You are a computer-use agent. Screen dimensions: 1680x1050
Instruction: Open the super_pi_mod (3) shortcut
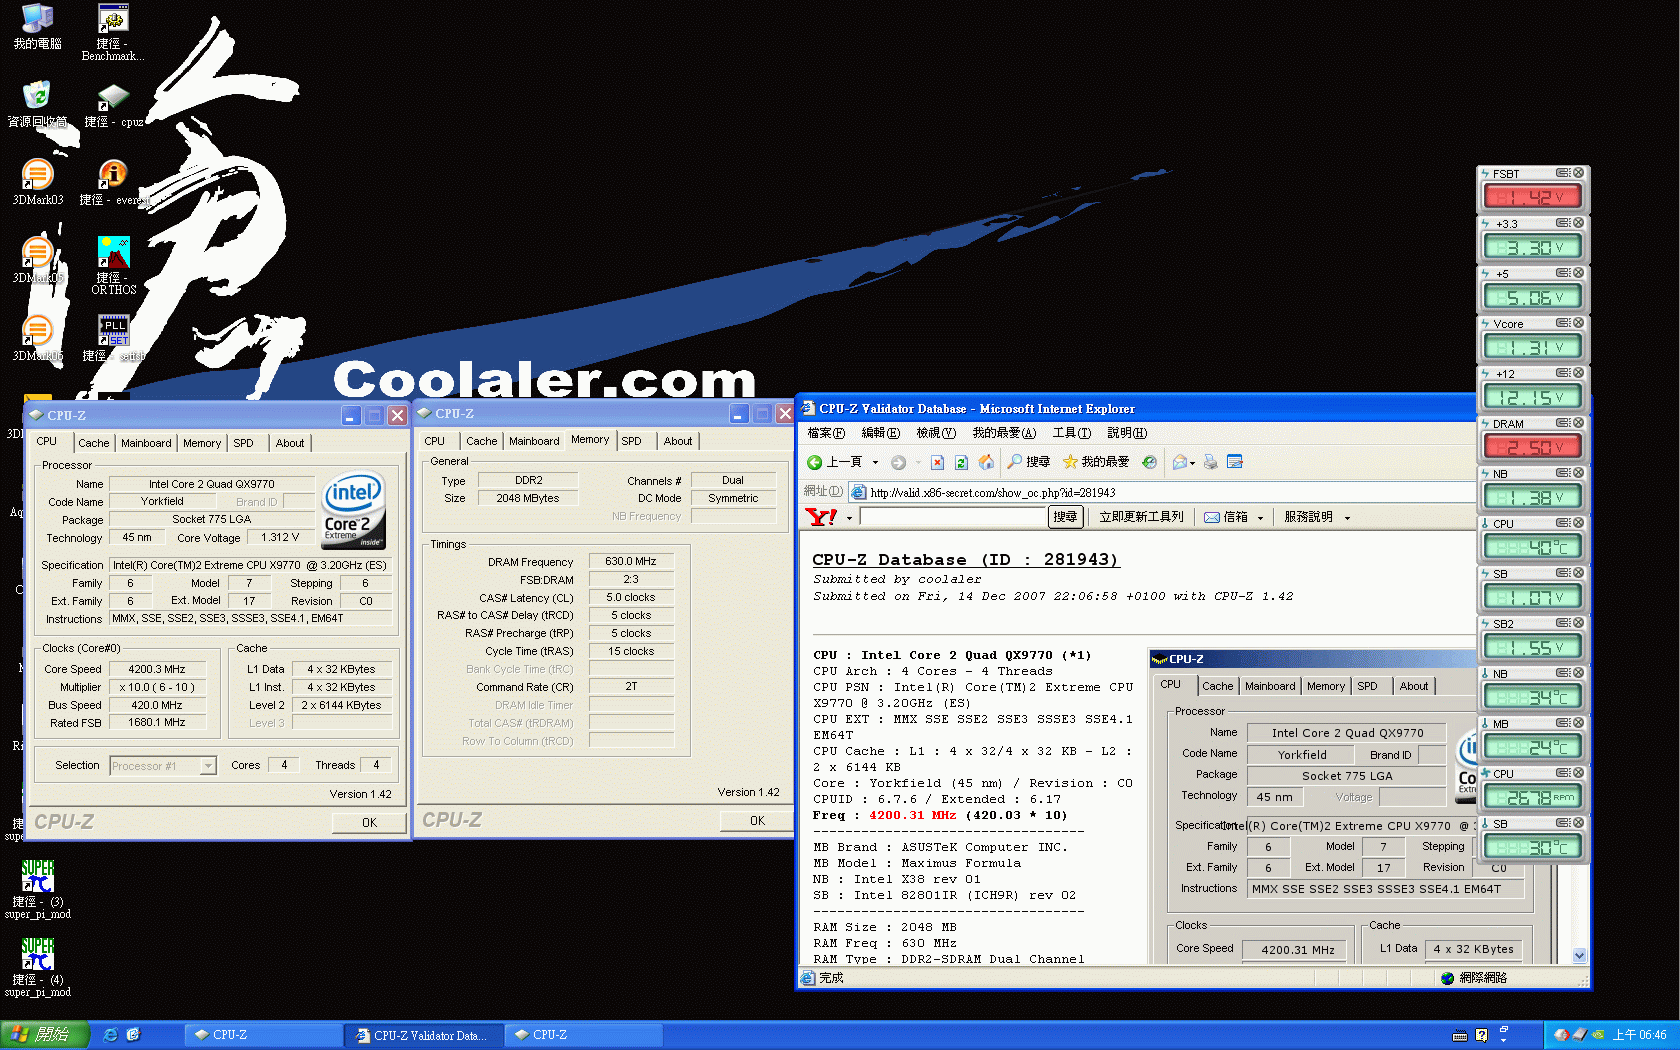click(x=37, y=890)
